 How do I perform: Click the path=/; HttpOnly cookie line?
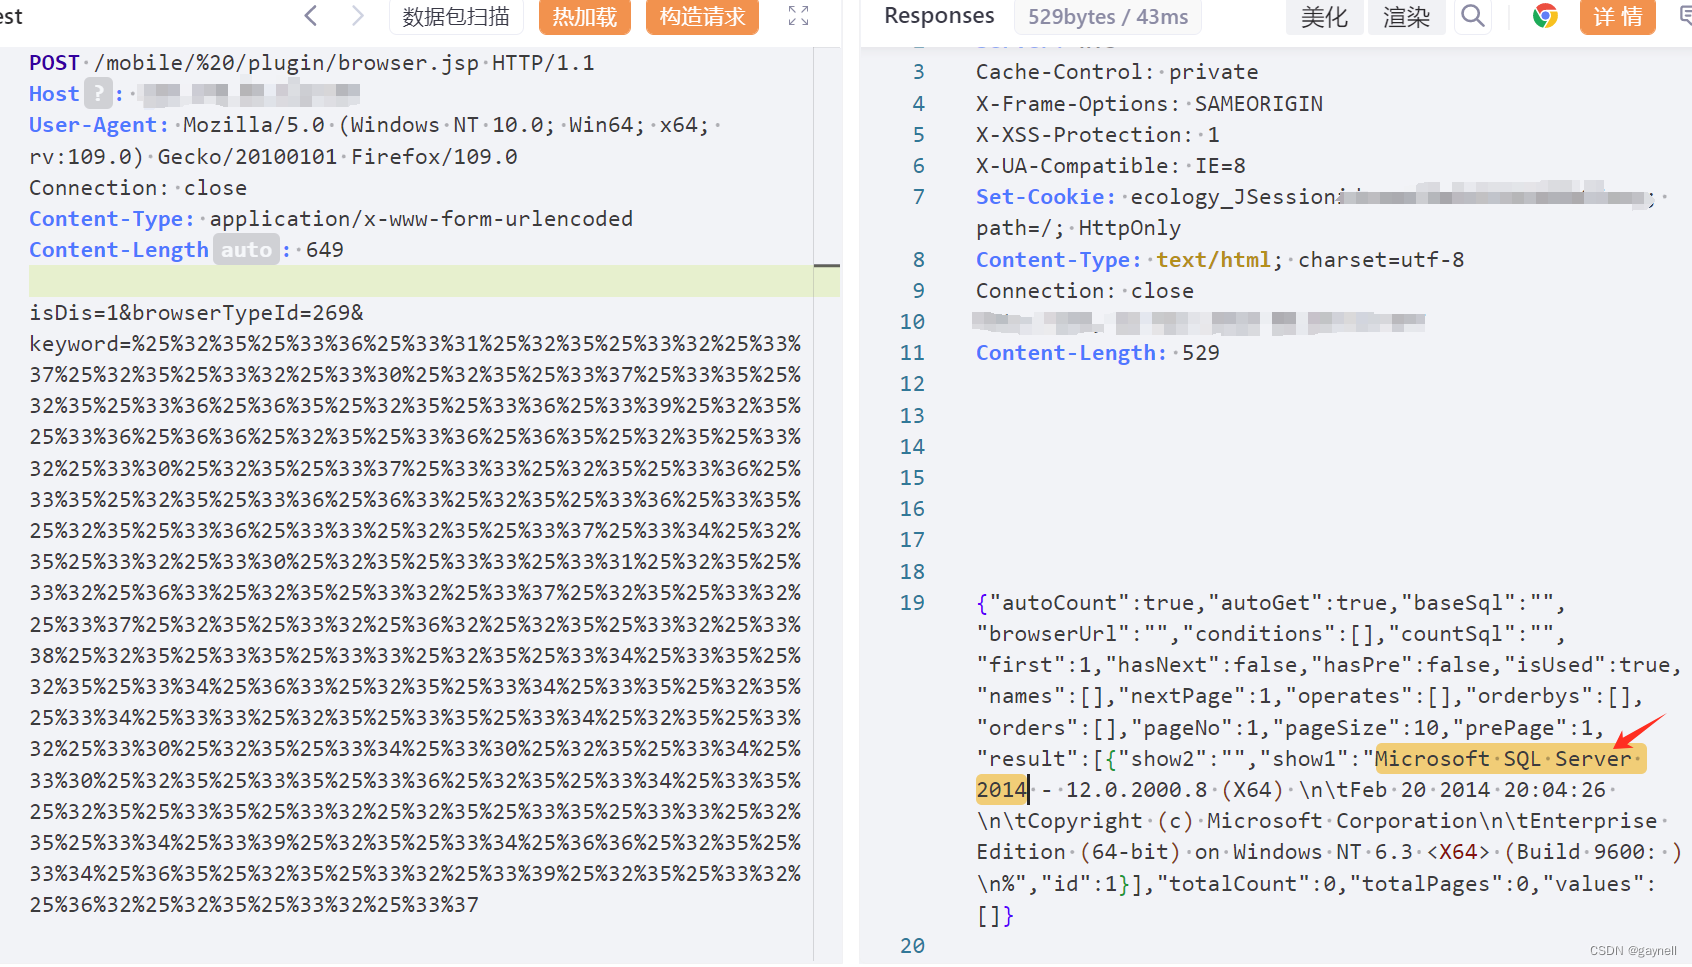coord(1078,229)
